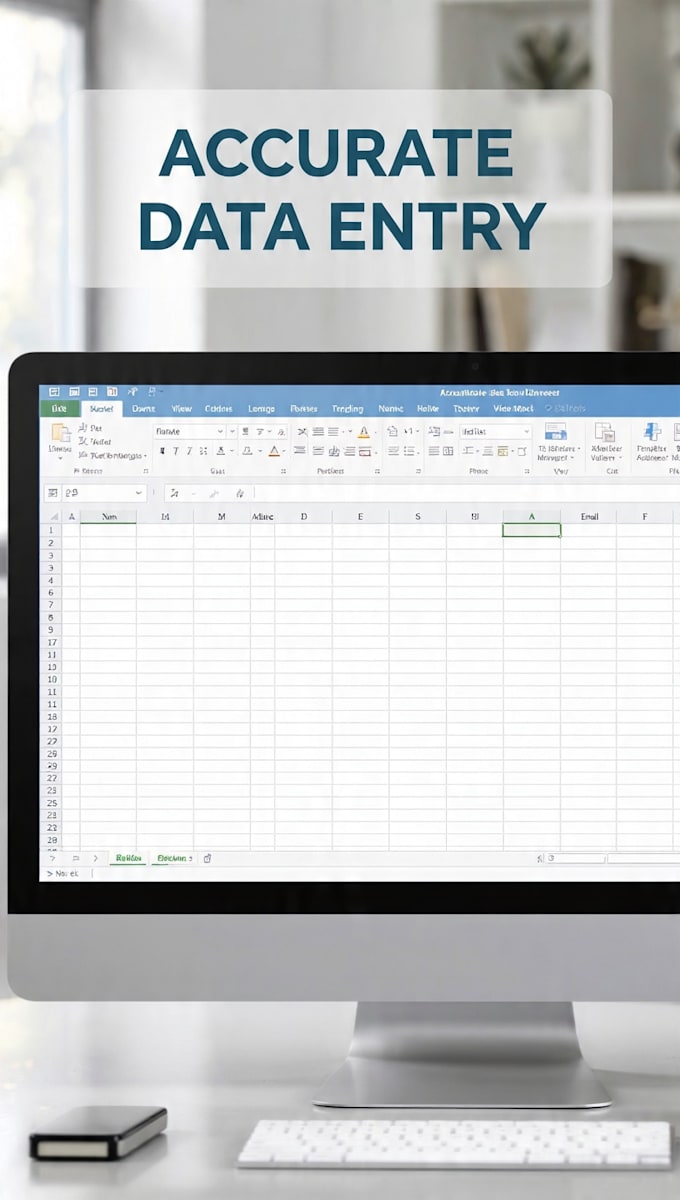Select row header 2
This screenshot has width=680, height=1200.
pos(51,543)
